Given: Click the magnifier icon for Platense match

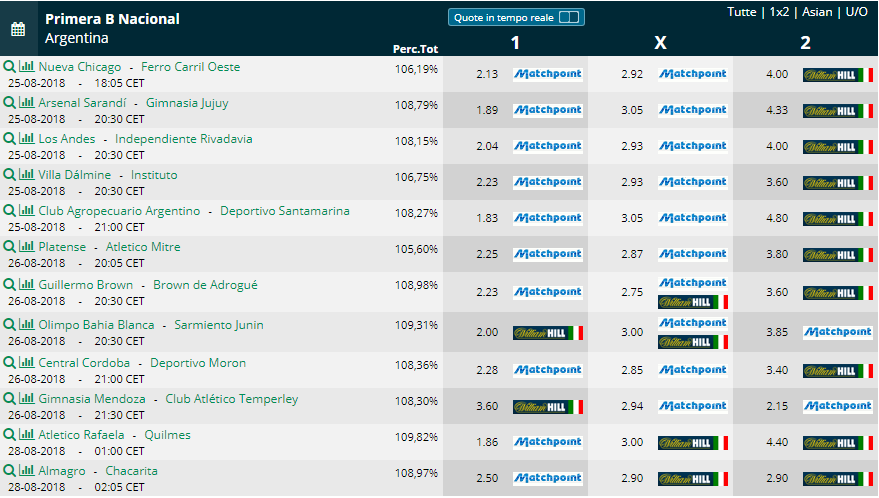Looking at the screenshot, I should click(x=9, y=247).
